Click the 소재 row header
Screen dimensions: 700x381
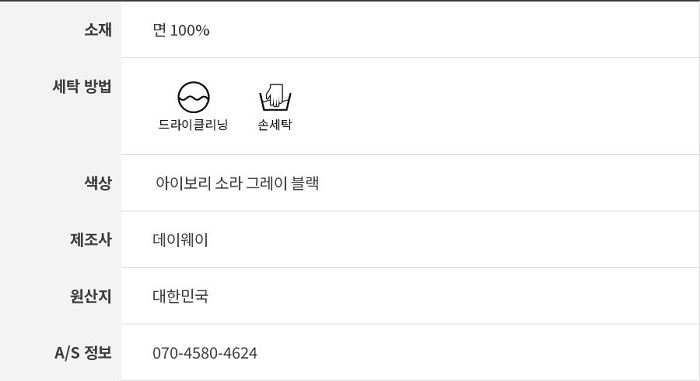click(x=98, y=29)
